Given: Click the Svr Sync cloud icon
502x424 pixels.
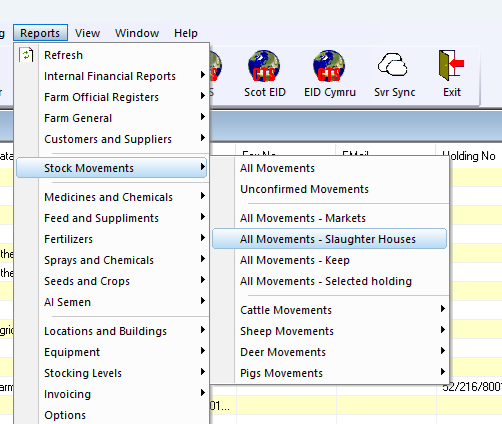Looking at the screenshot, I should [x=393, y=65].
